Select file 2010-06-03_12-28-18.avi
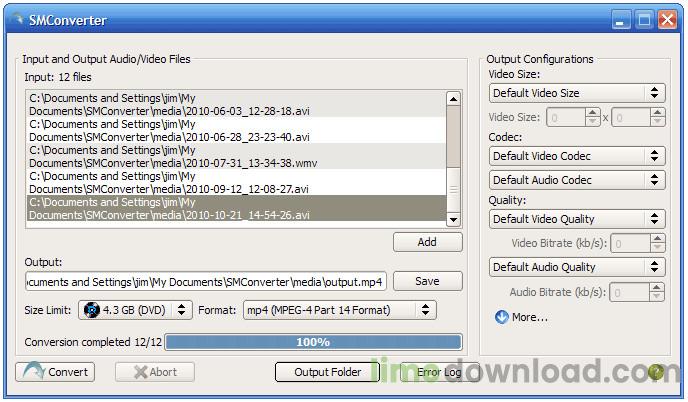Screen dimensions: 688x402 click(236, 104)
